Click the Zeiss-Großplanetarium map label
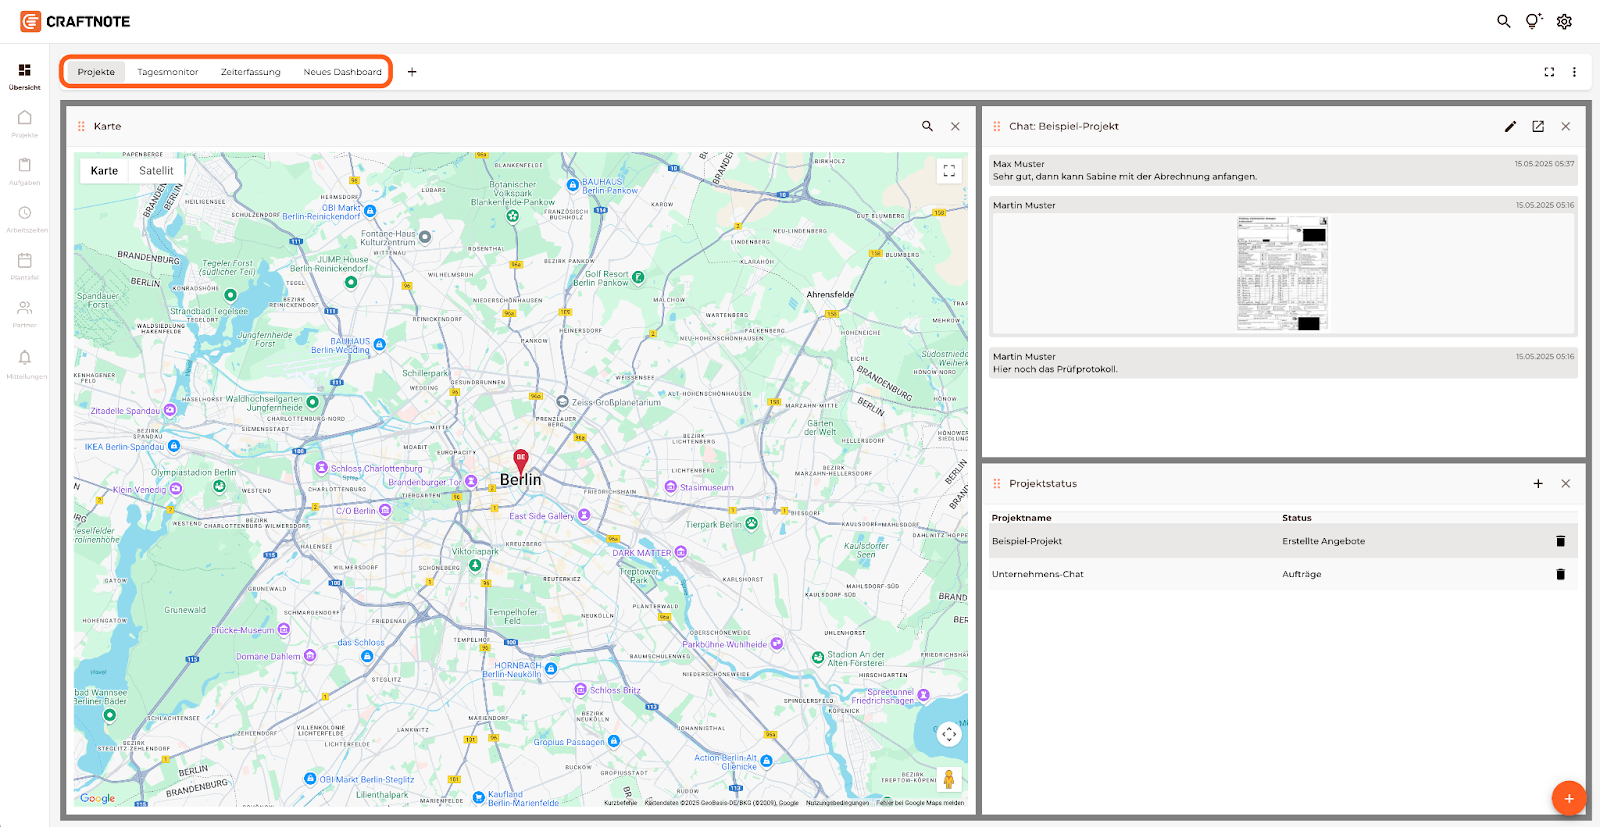Image resolution: width=1600 pixels, height=827 pixels. pyautogui.click(x=616, y=402)
